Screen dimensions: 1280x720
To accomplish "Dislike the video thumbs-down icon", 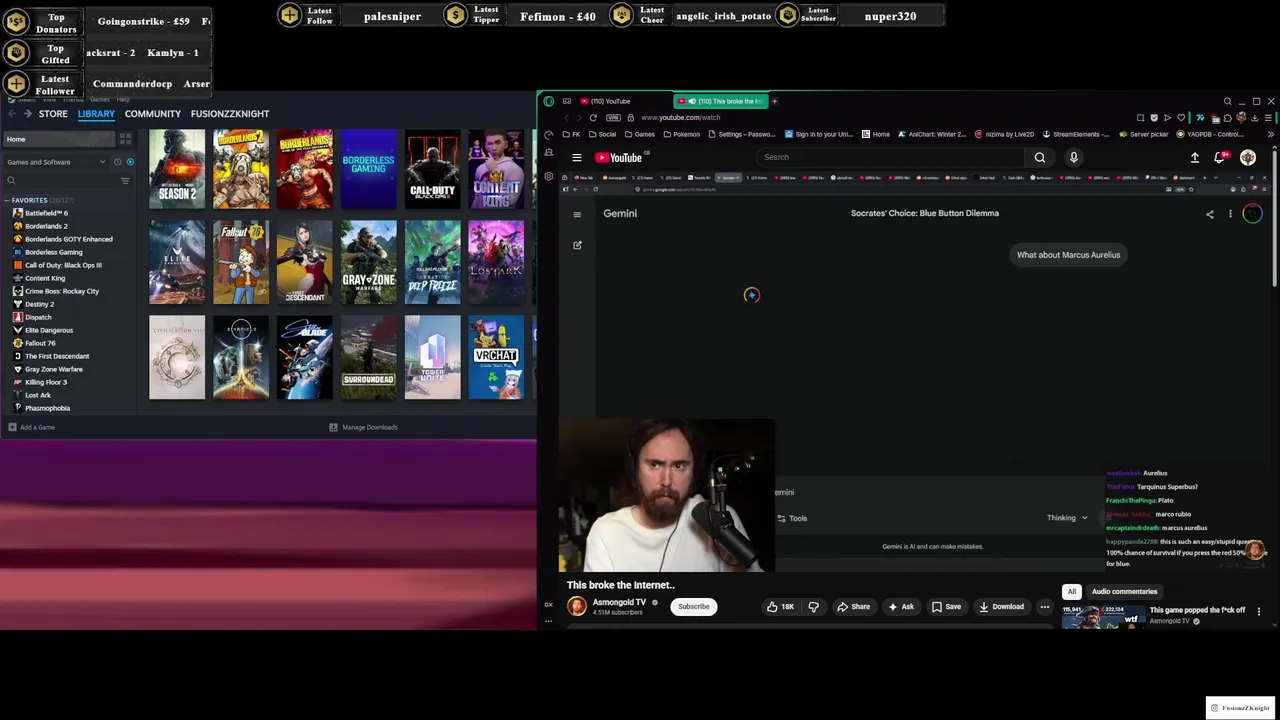I will pos(813,607).
